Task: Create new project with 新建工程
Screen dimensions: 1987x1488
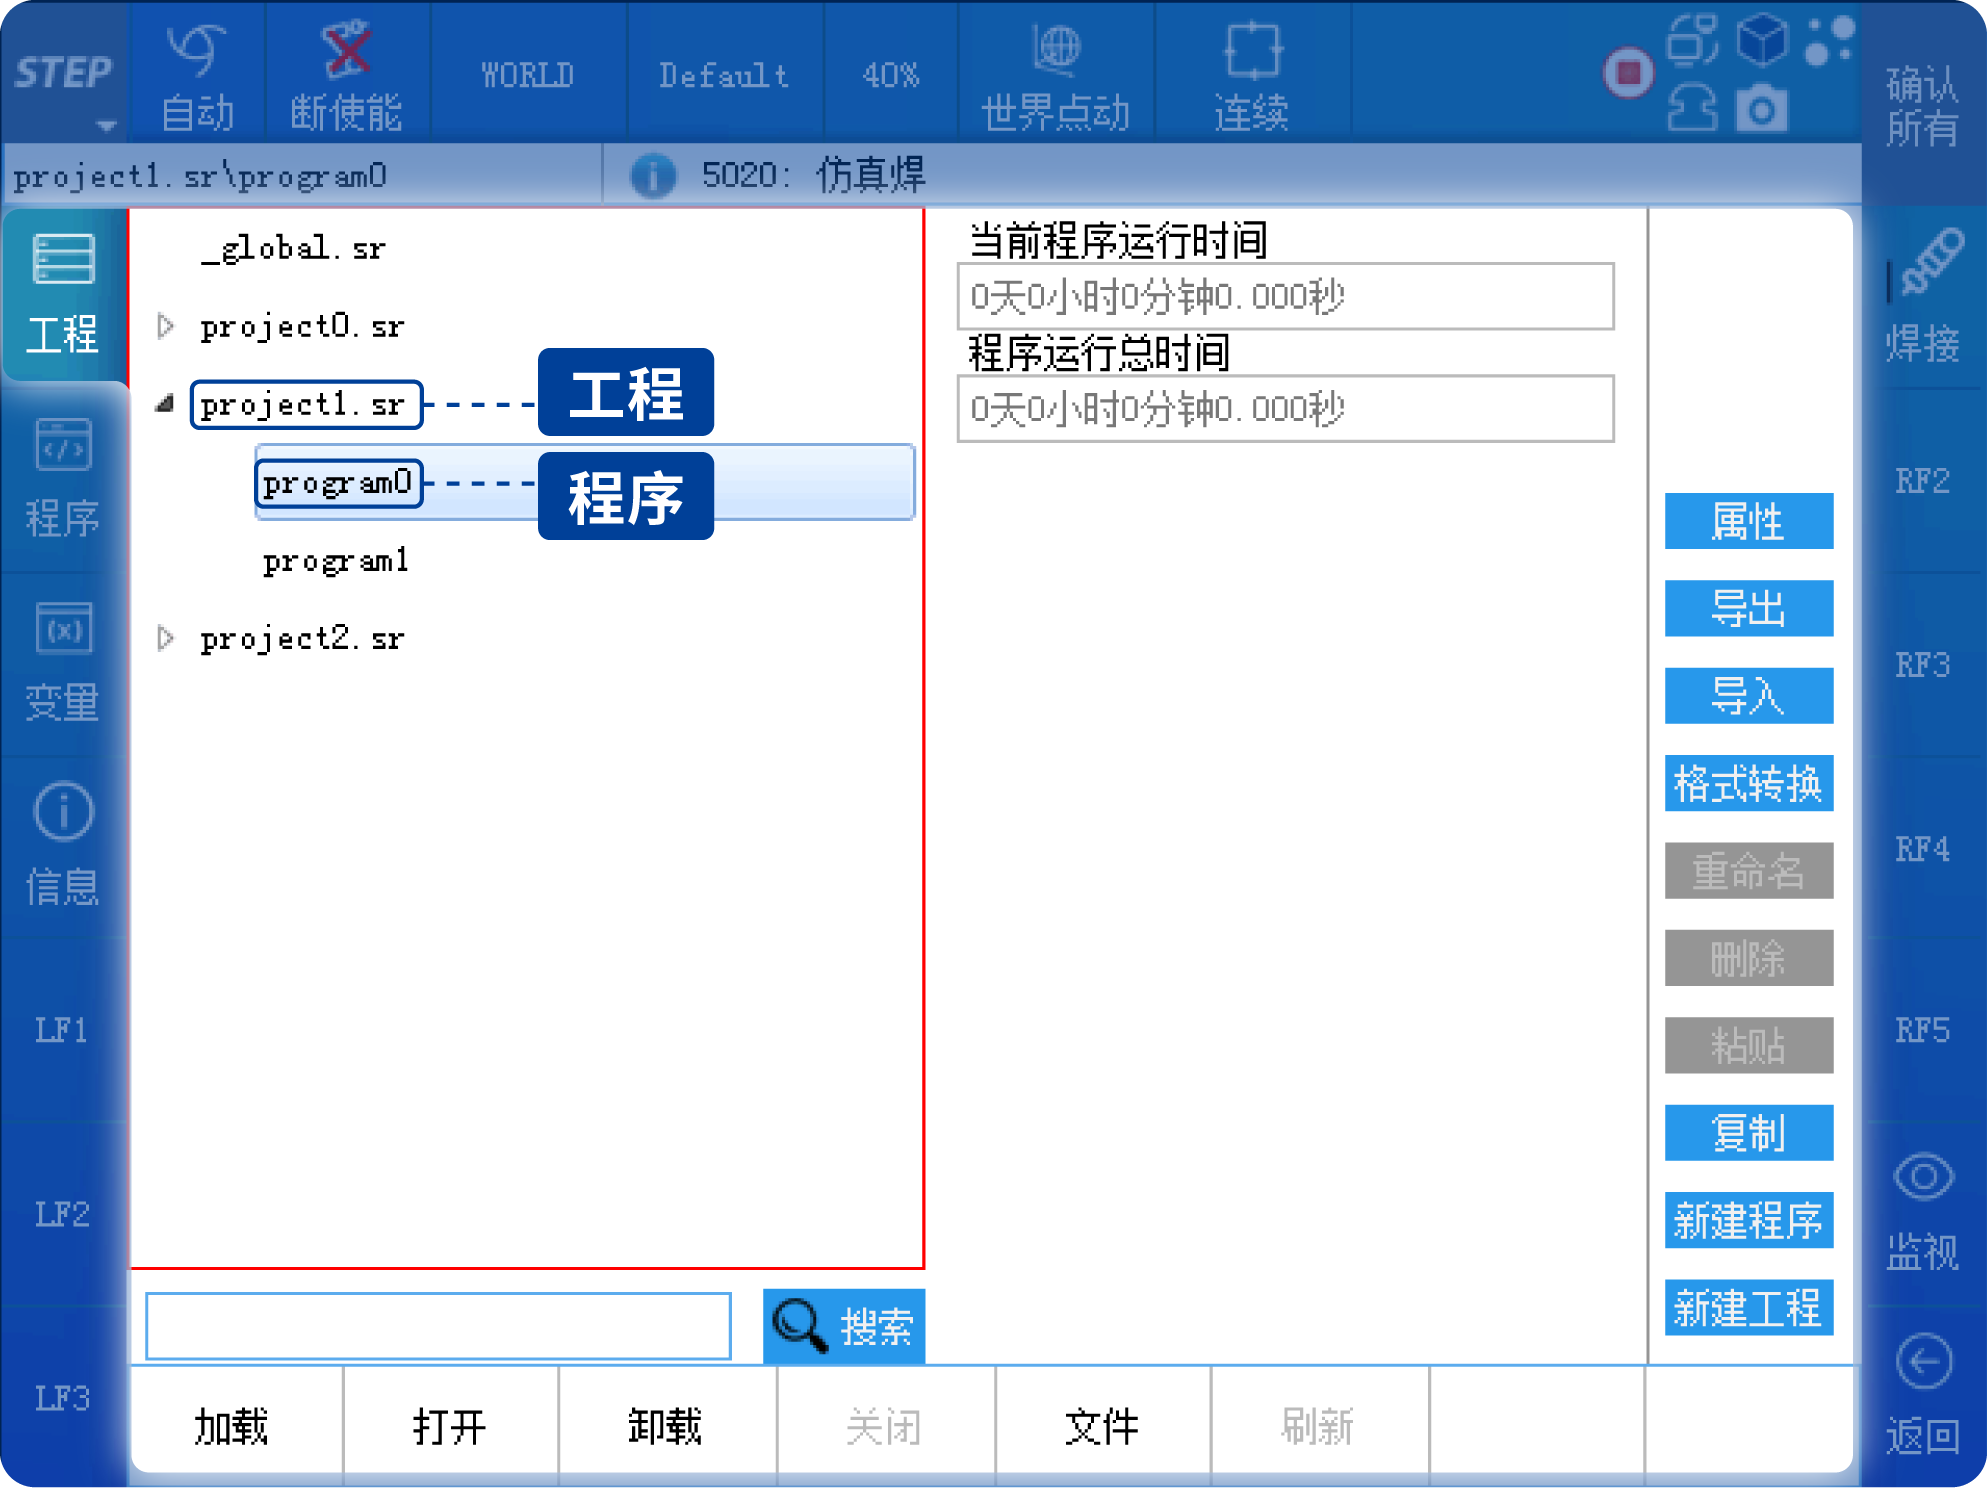Action: click(1748, 1307)
